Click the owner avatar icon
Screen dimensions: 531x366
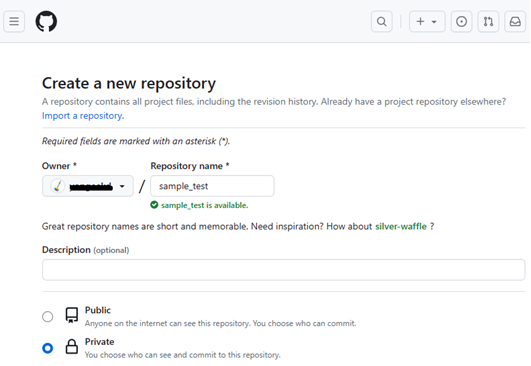[57, 186]
